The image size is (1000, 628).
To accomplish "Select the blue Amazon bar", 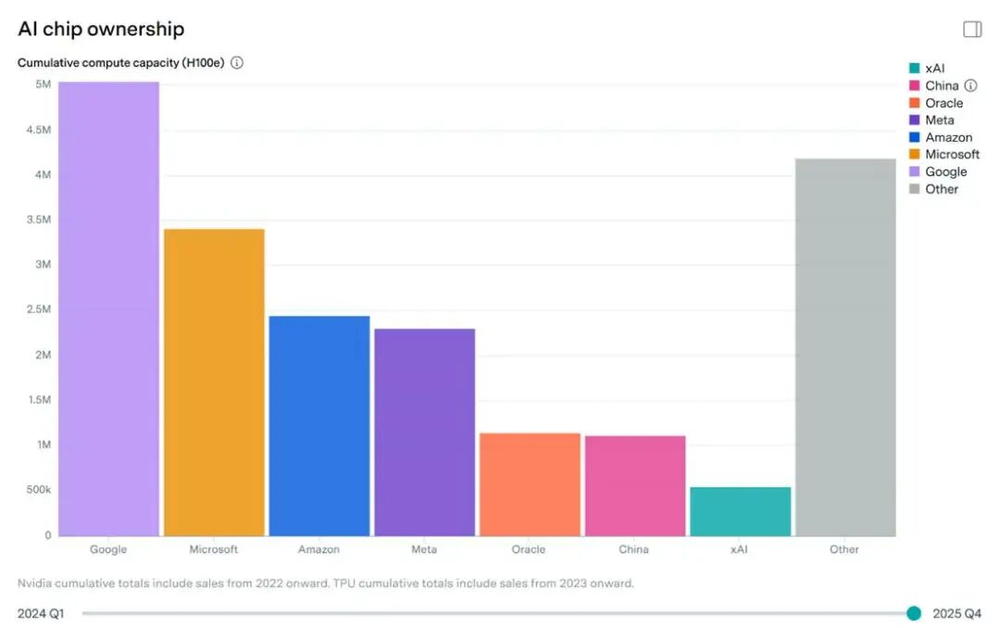I will (319, 425).
